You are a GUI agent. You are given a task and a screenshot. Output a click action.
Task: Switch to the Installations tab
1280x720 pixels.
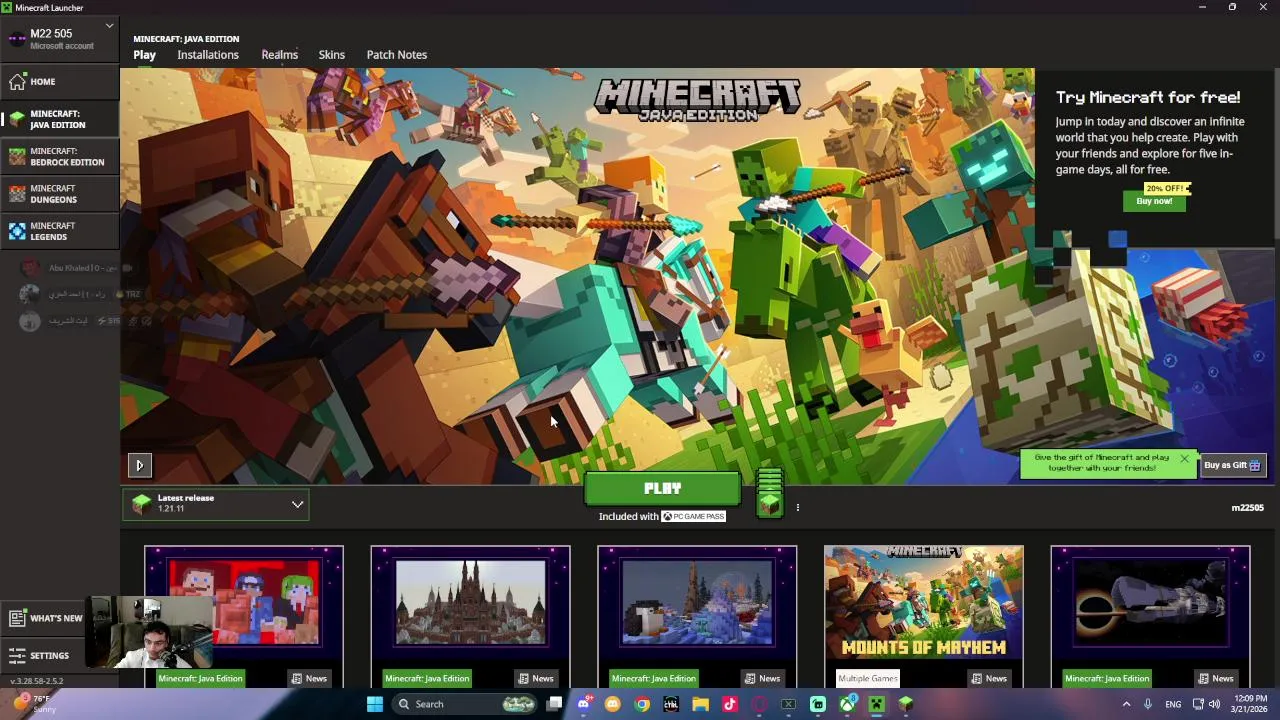[x=208, y=55]
